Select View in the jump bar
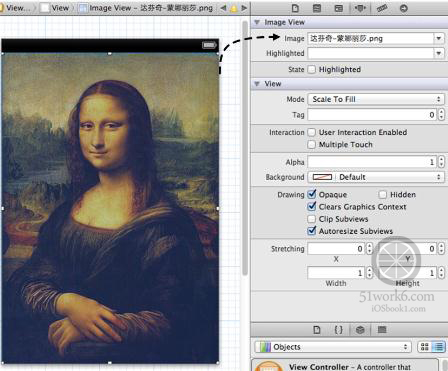The width and height of the screenshot is (448, 371). pos(55,8)
